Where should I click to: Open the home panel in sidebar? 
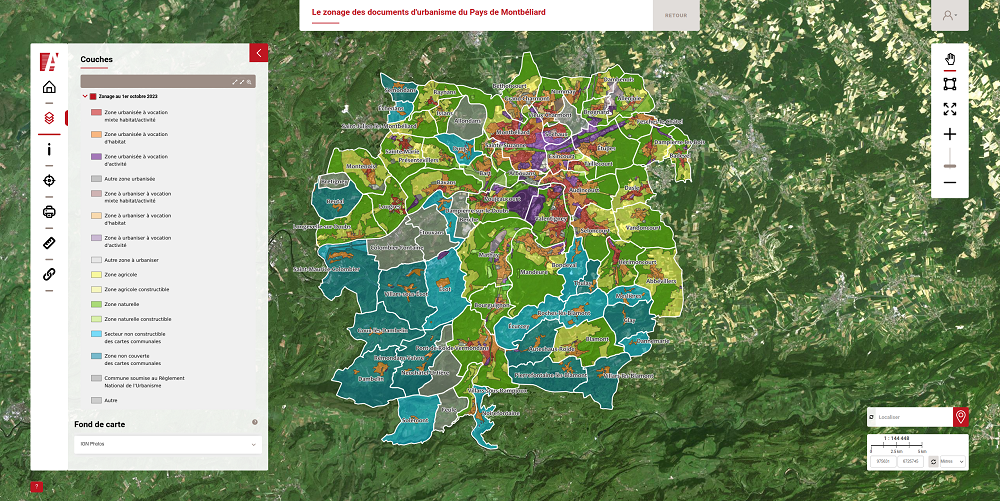pos(49,87)
